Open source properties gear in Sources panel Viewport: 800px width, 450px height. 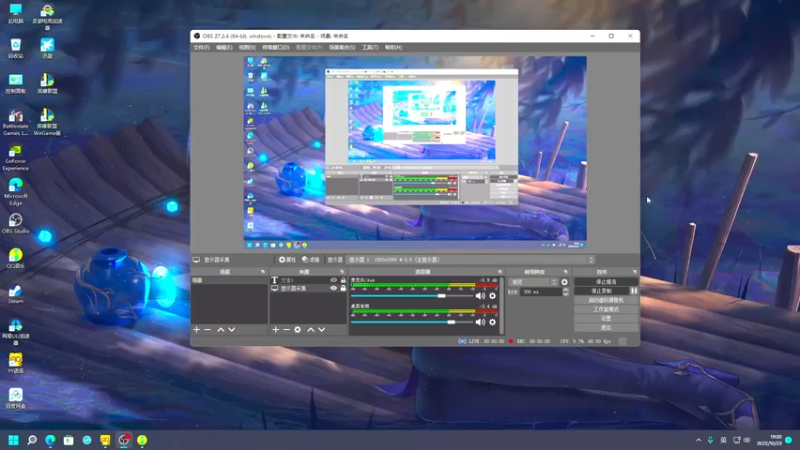297,330
